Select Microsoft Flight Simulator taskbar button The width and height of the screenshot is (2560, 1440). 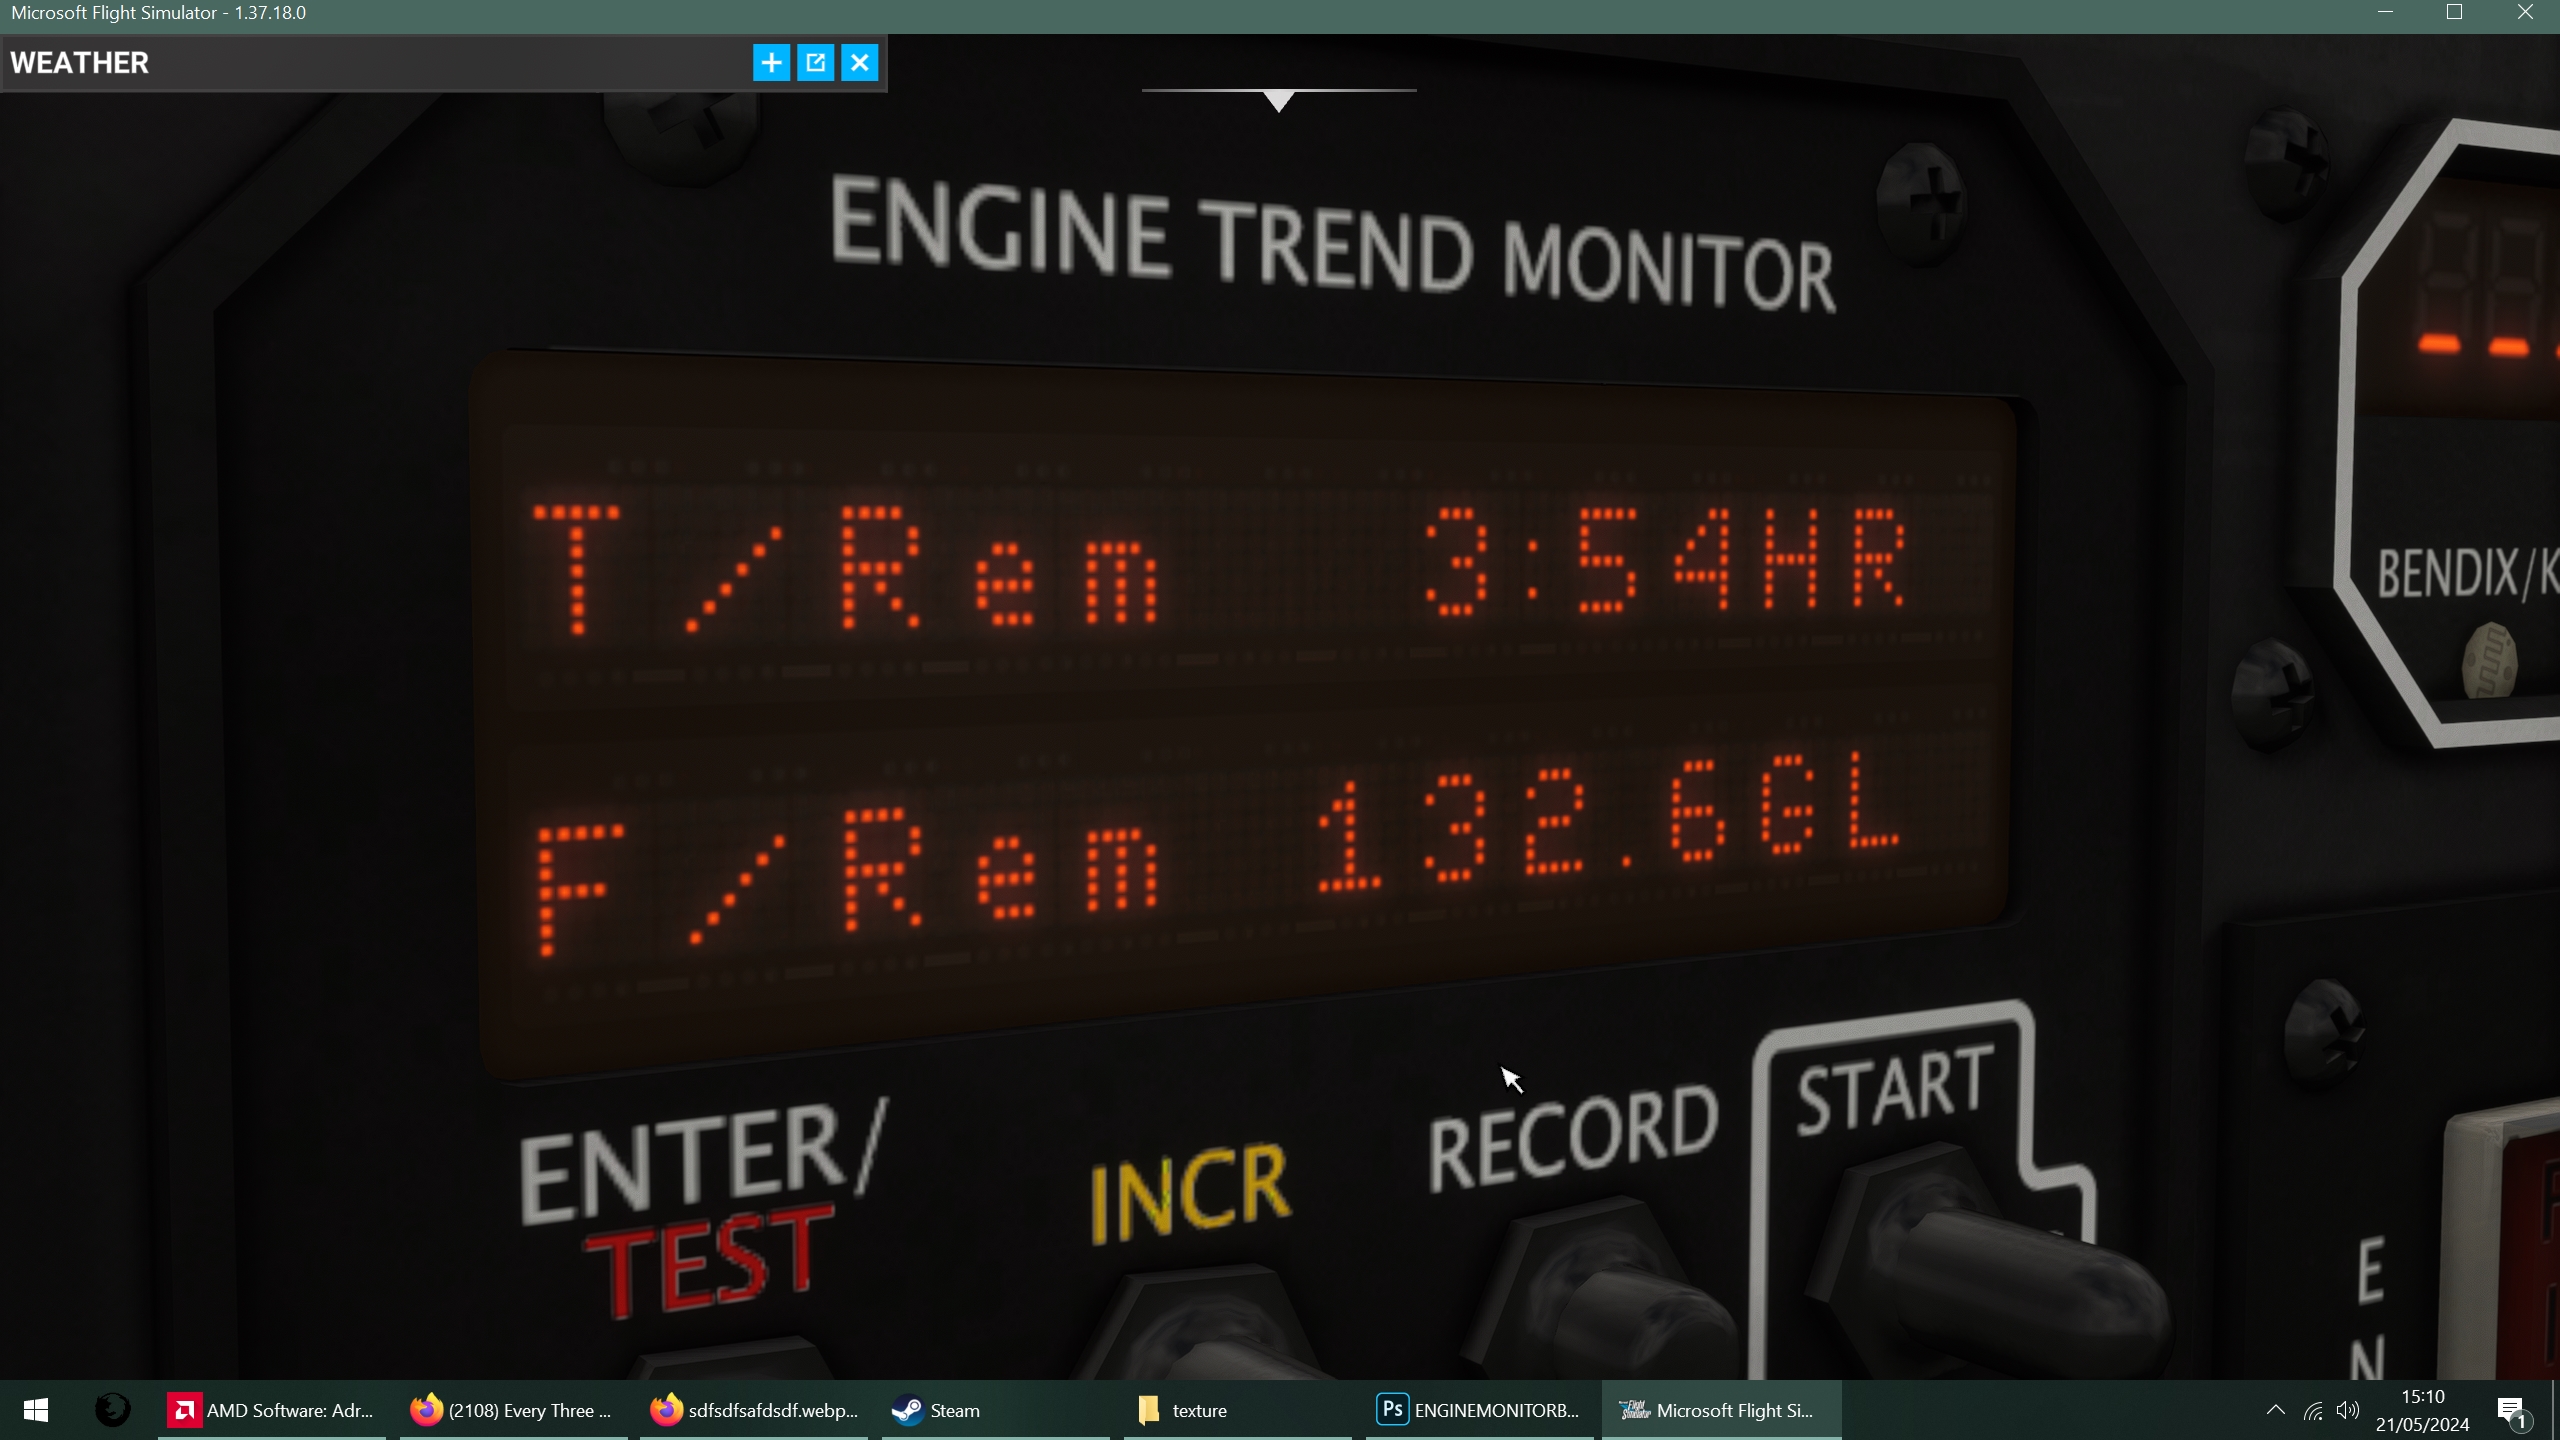pyautogui.click(x=1722, y=1410)
